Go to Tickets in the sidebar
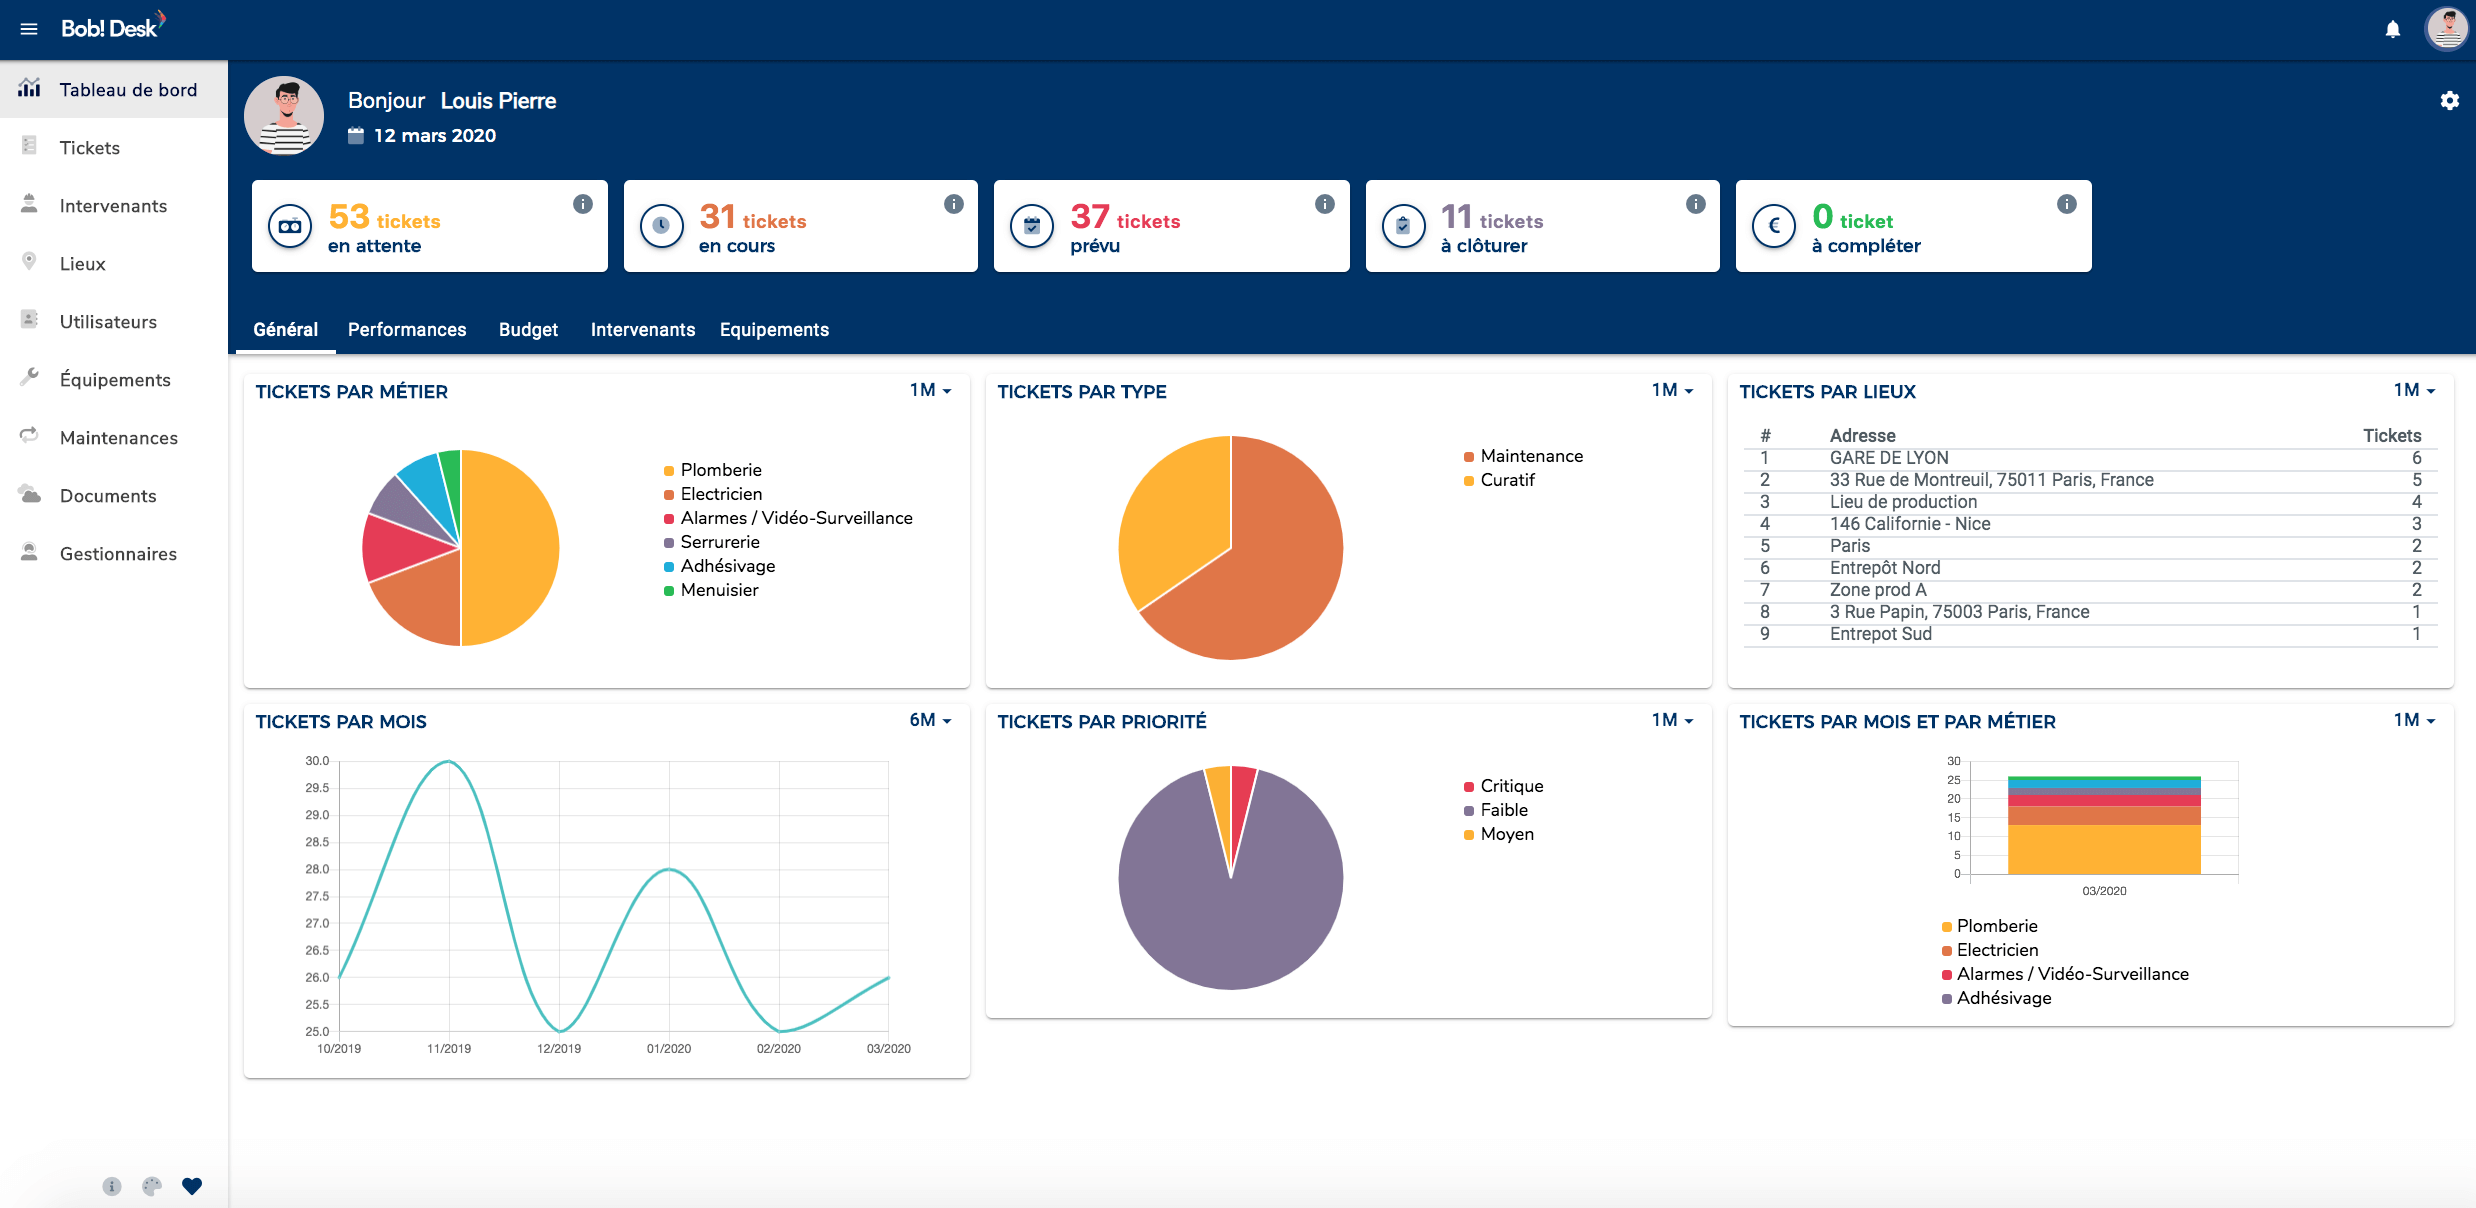Viewport: 2476px width, 1208px height. pyautogui.click(x=114, y=148)
